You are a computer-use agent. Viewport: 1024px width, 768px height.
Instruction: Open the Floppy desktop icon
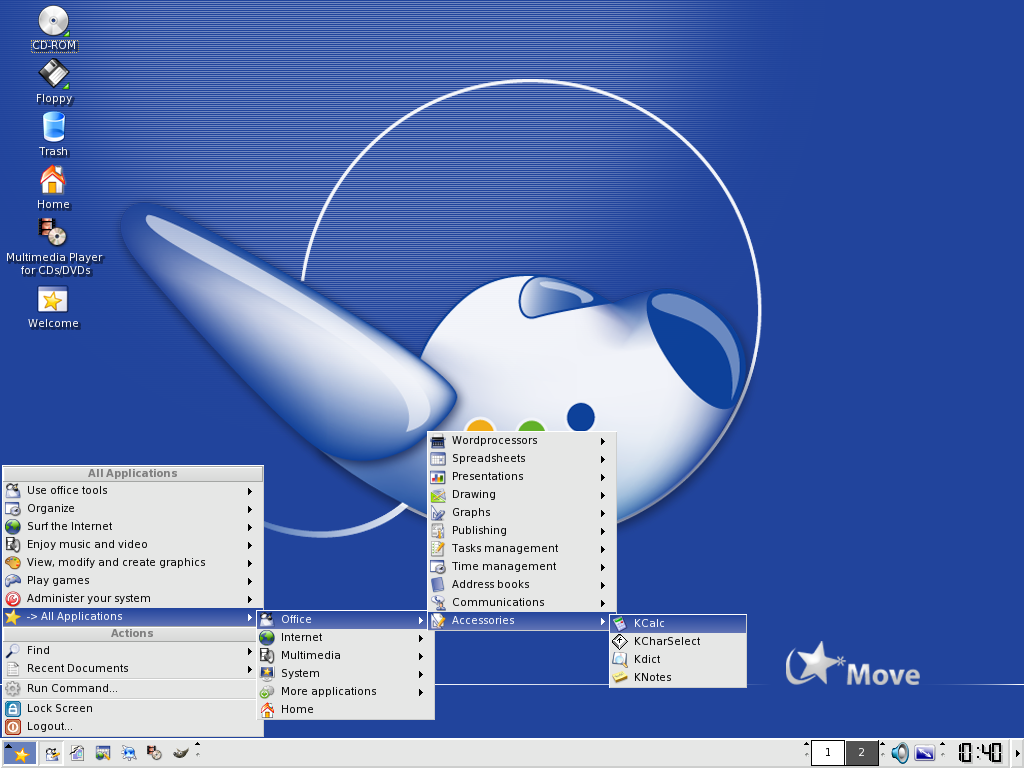click(x=54, y=82)
